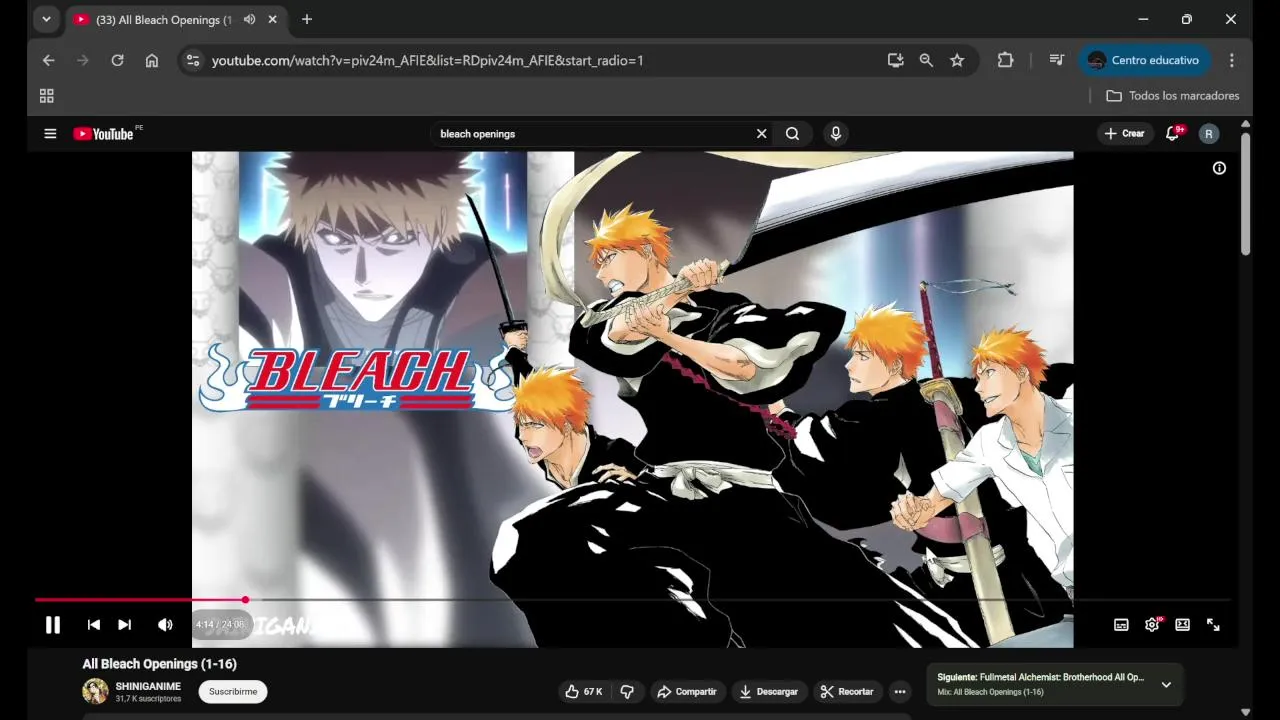Open a new browser tab
This screenshot has width=1280, height=720.
click(x=307, y=19)
